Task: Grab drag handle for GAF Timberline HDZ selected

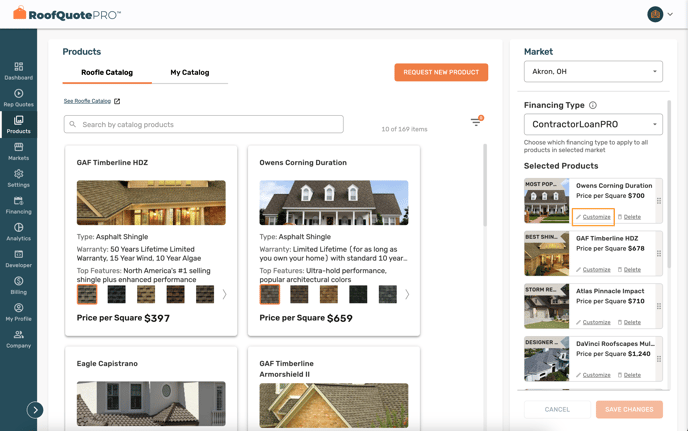Action: [659, 254]
